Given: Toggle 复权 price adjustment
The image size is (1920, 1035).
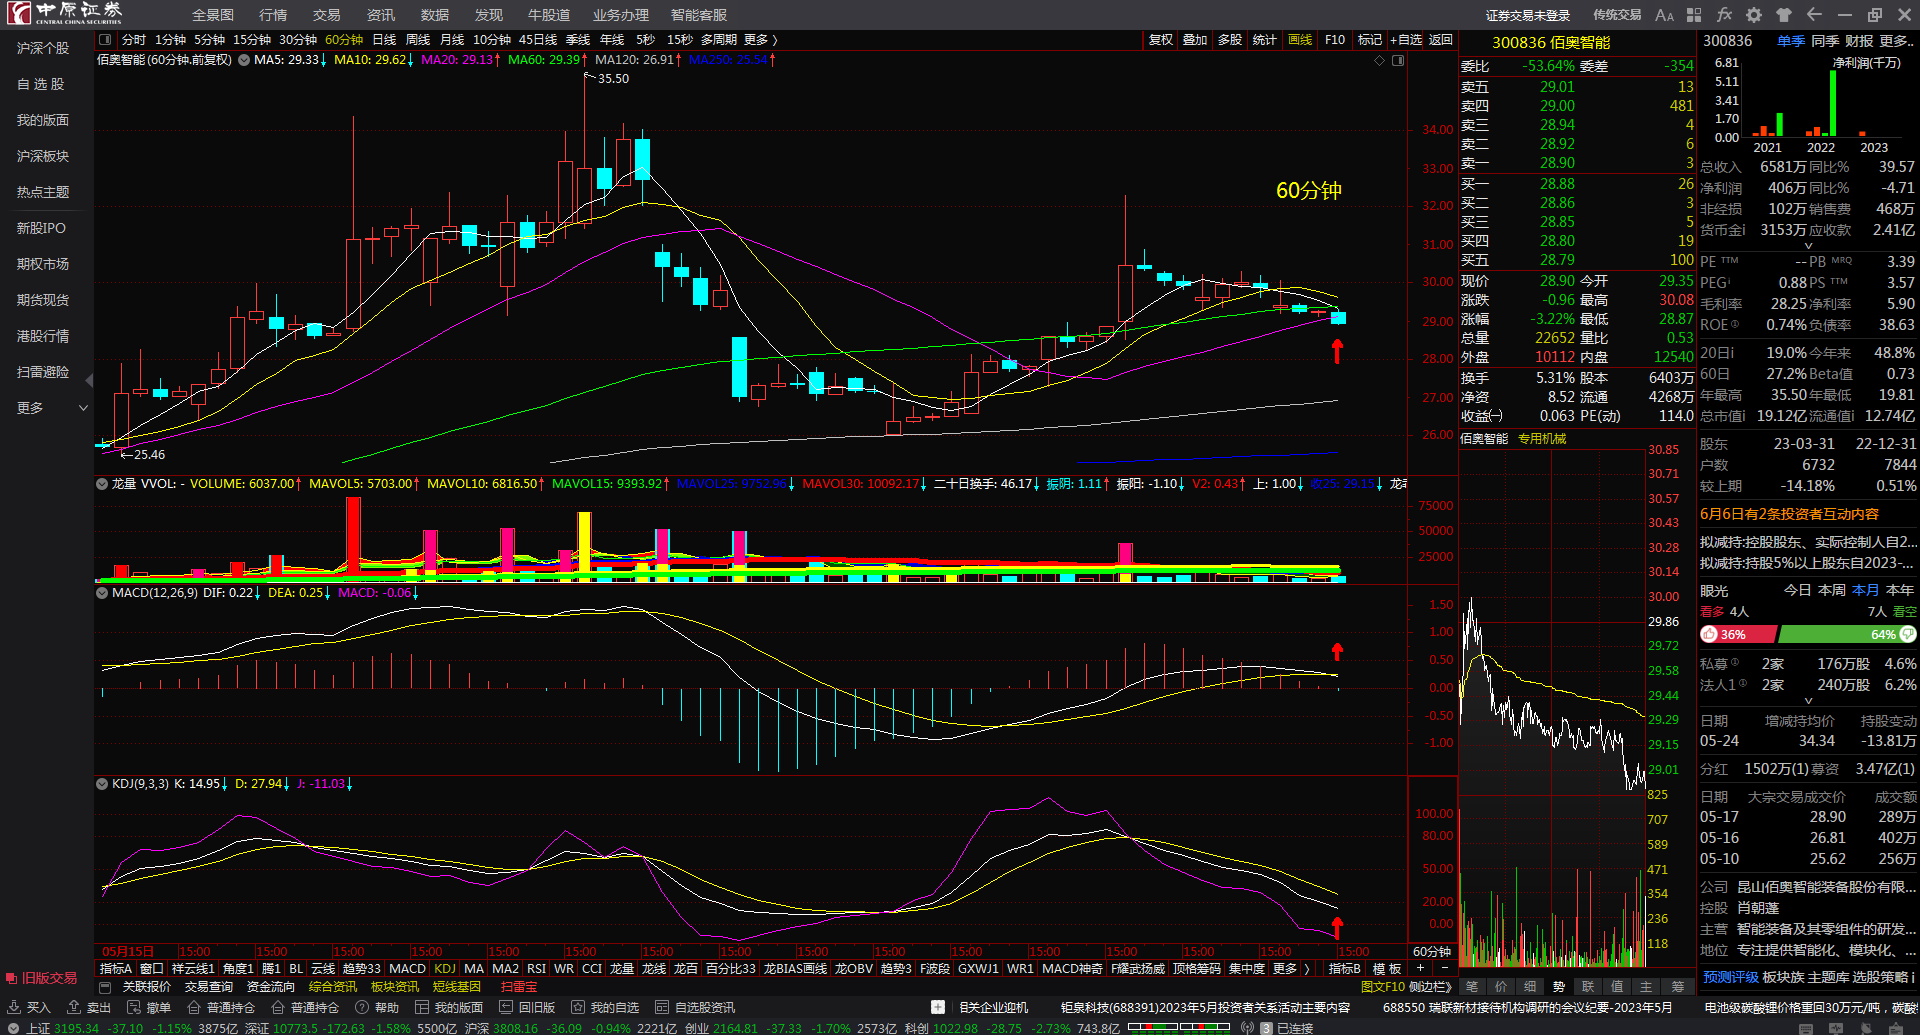Looking at the screenshot, I should (x=1160, y=40).
